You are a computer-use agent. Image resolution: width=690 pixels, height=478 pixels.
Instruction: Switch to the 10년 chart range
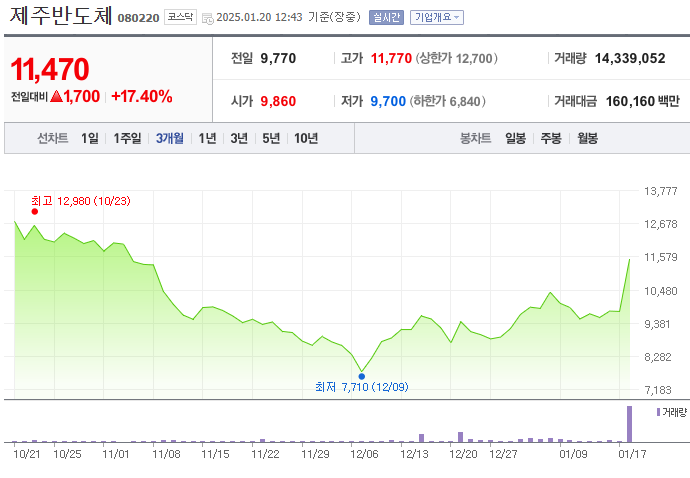pos(306,138)
